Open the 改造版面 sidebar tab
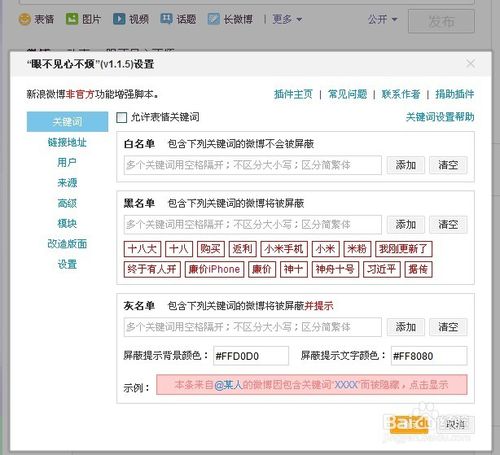The image size is (500, 455). tap(67, 244)
